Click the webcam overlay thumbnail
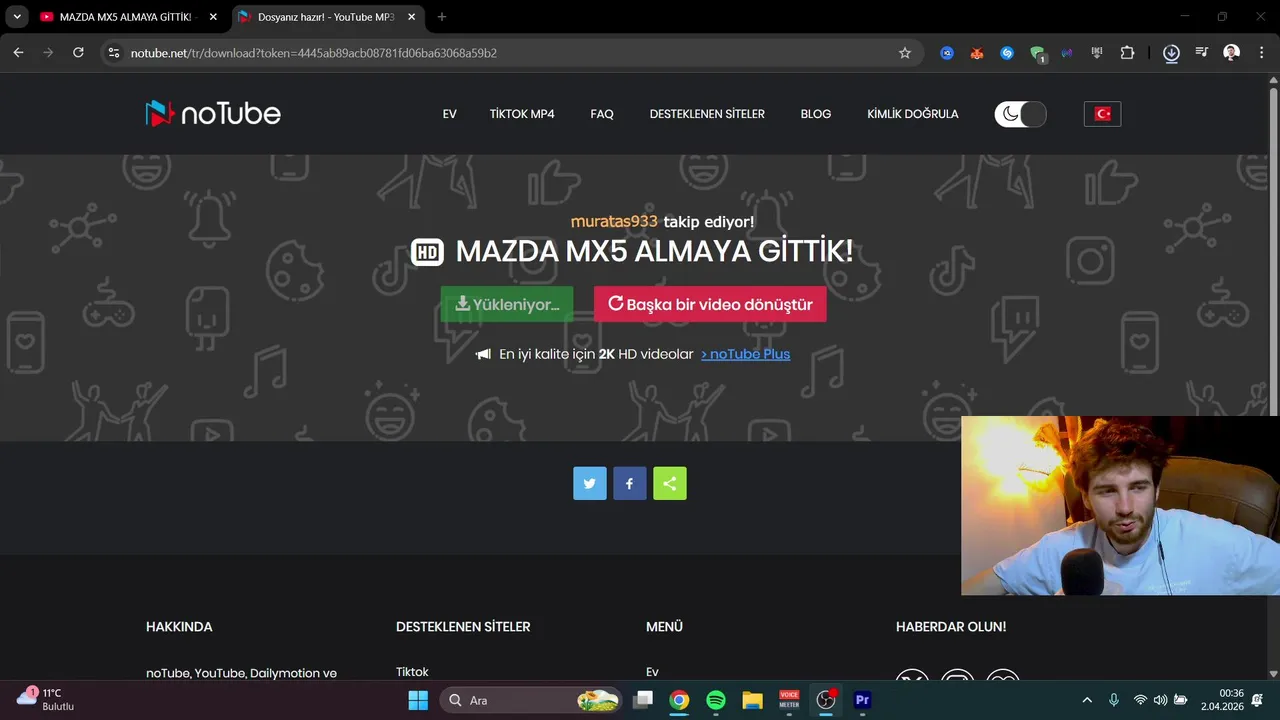Image resolution: width=1280 pixels, height=720 pixels. 1120,505
